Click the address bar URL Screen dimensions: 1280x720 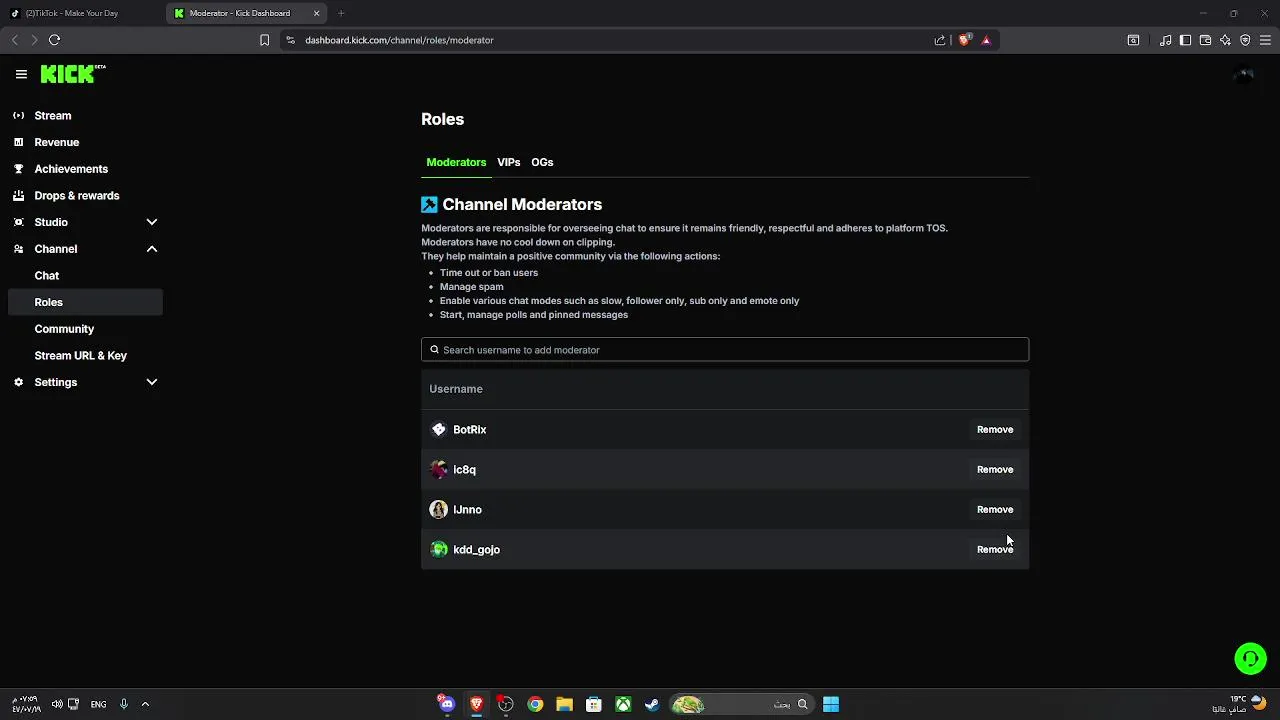[399, 40]
